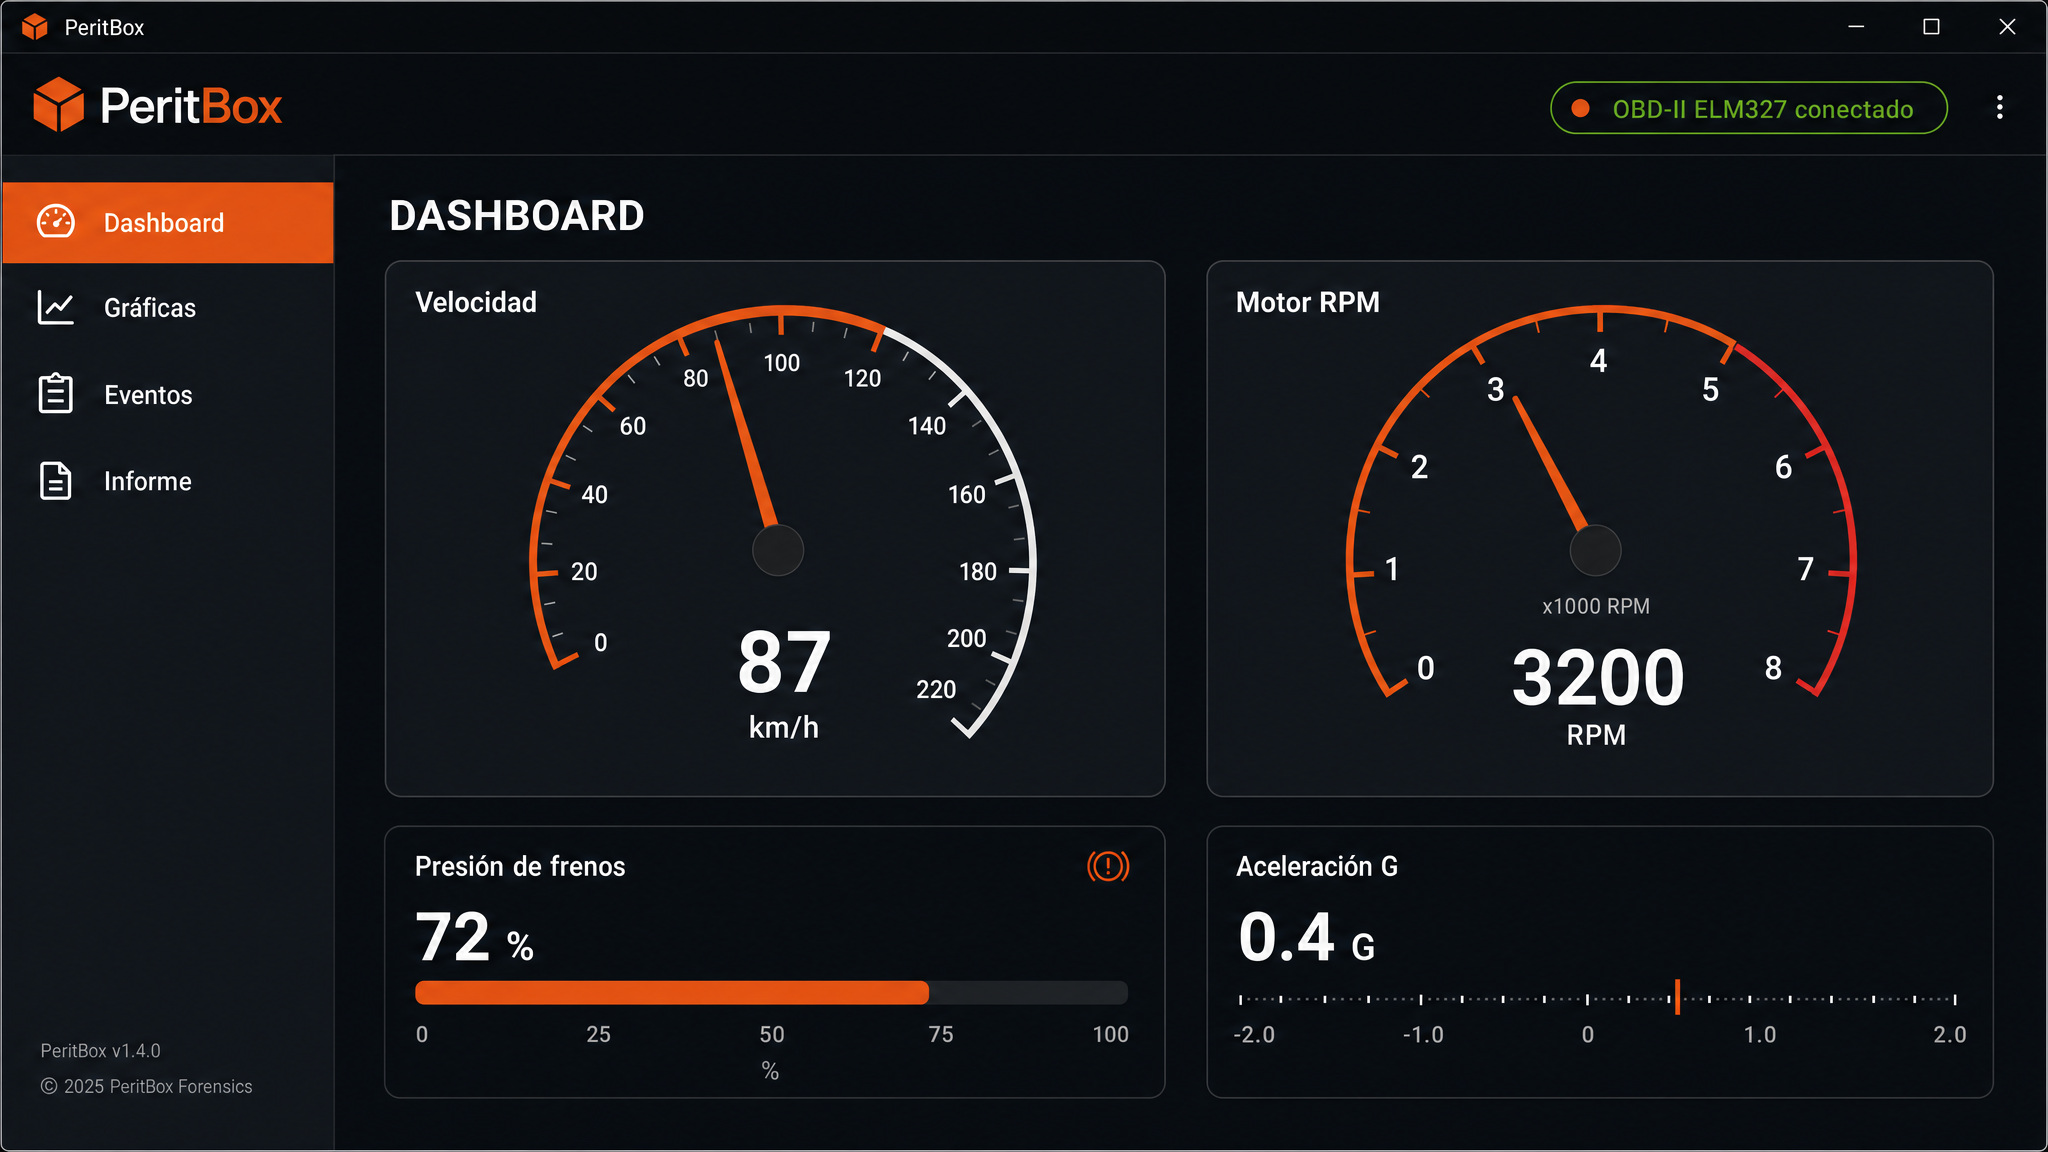Click the Gráficas line chart icon
The width and height of the screenshot is (2048, 1152).
(x=56, y=308)
